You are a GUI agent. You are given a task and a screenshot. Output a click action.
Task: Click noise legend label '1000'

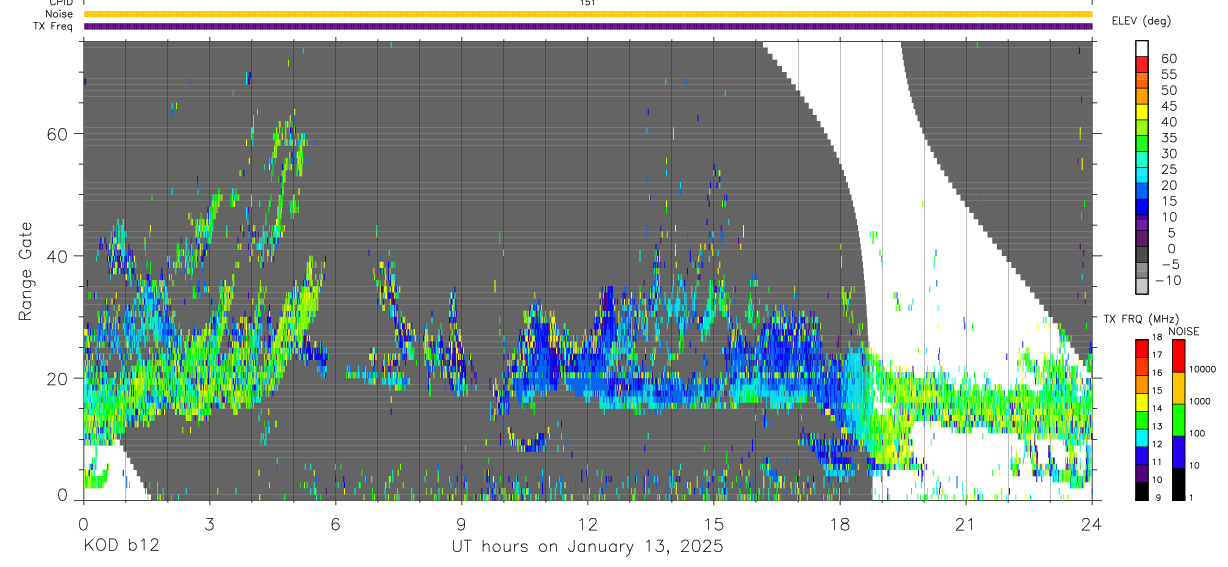point(1199,401)
